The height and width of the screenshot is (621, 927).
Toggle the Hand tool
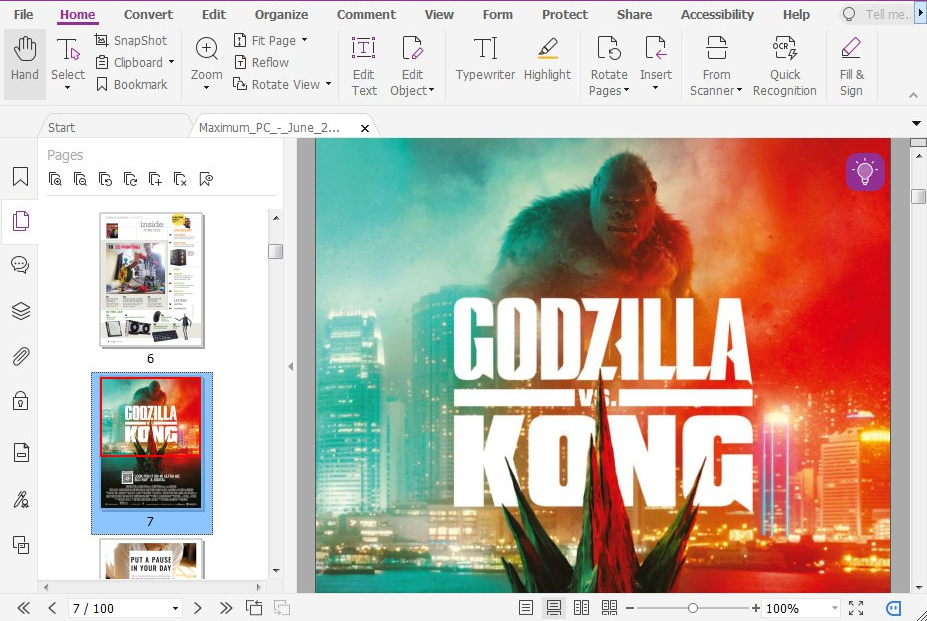(22, 63)
